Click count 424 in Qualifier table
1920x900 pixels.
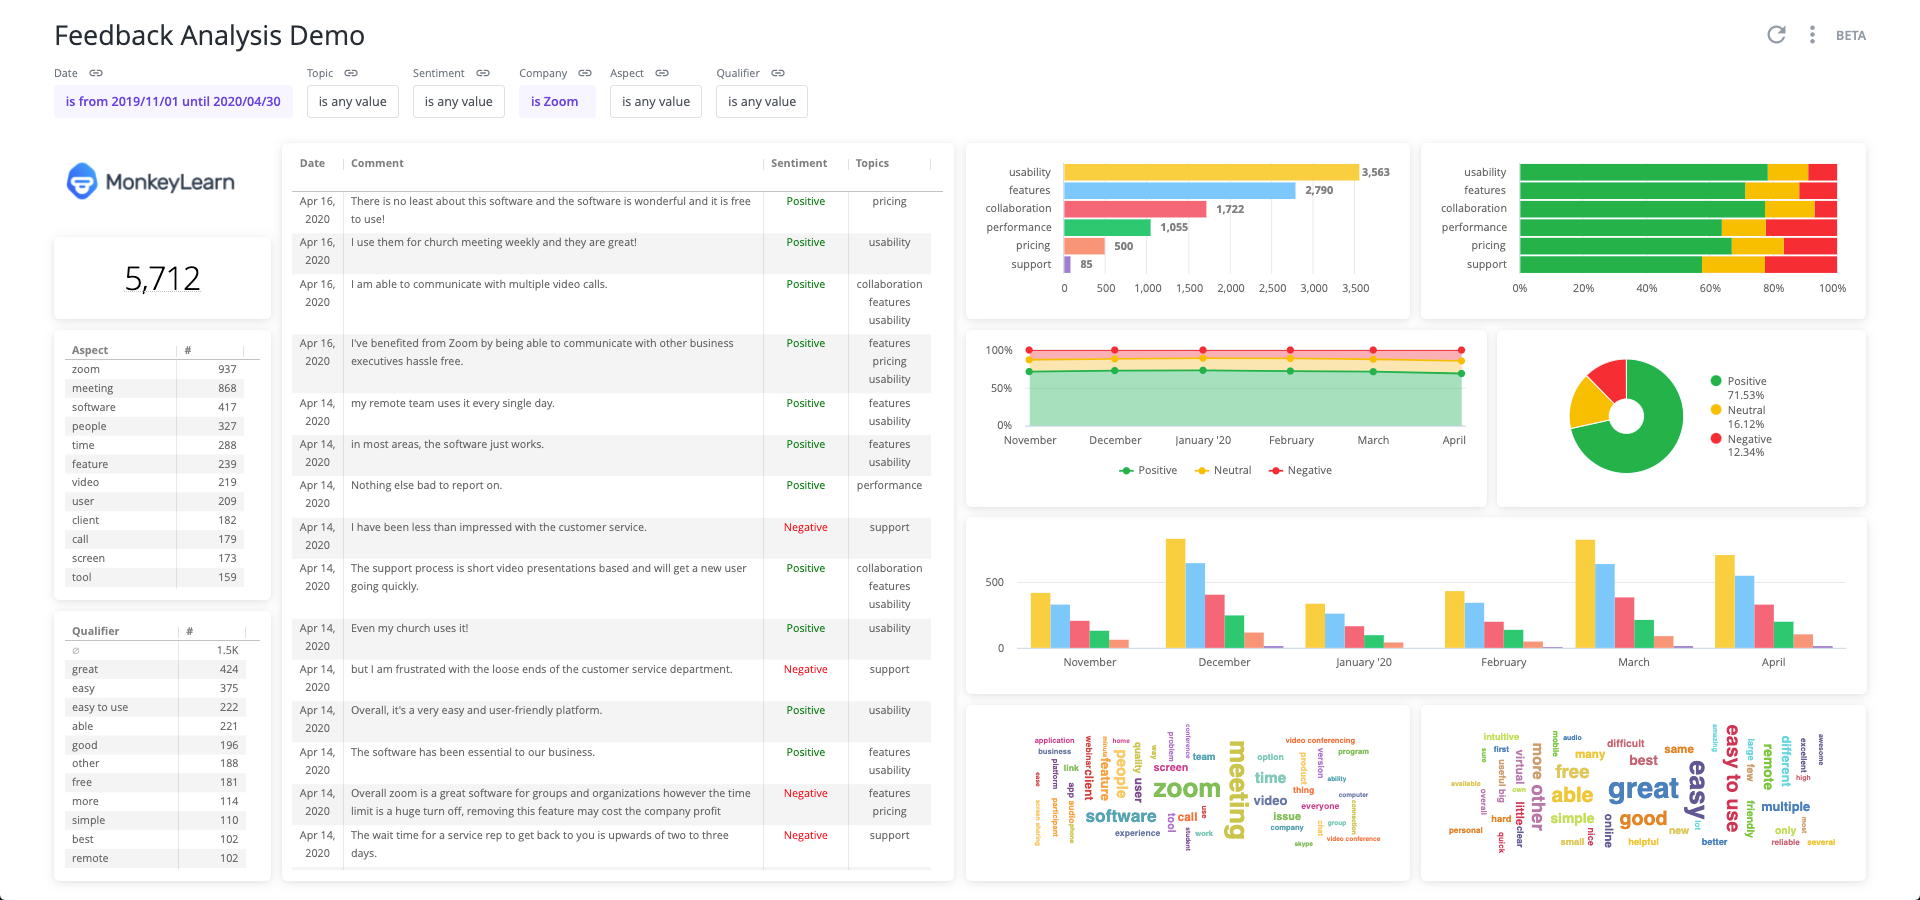click(x=229, y=669)
